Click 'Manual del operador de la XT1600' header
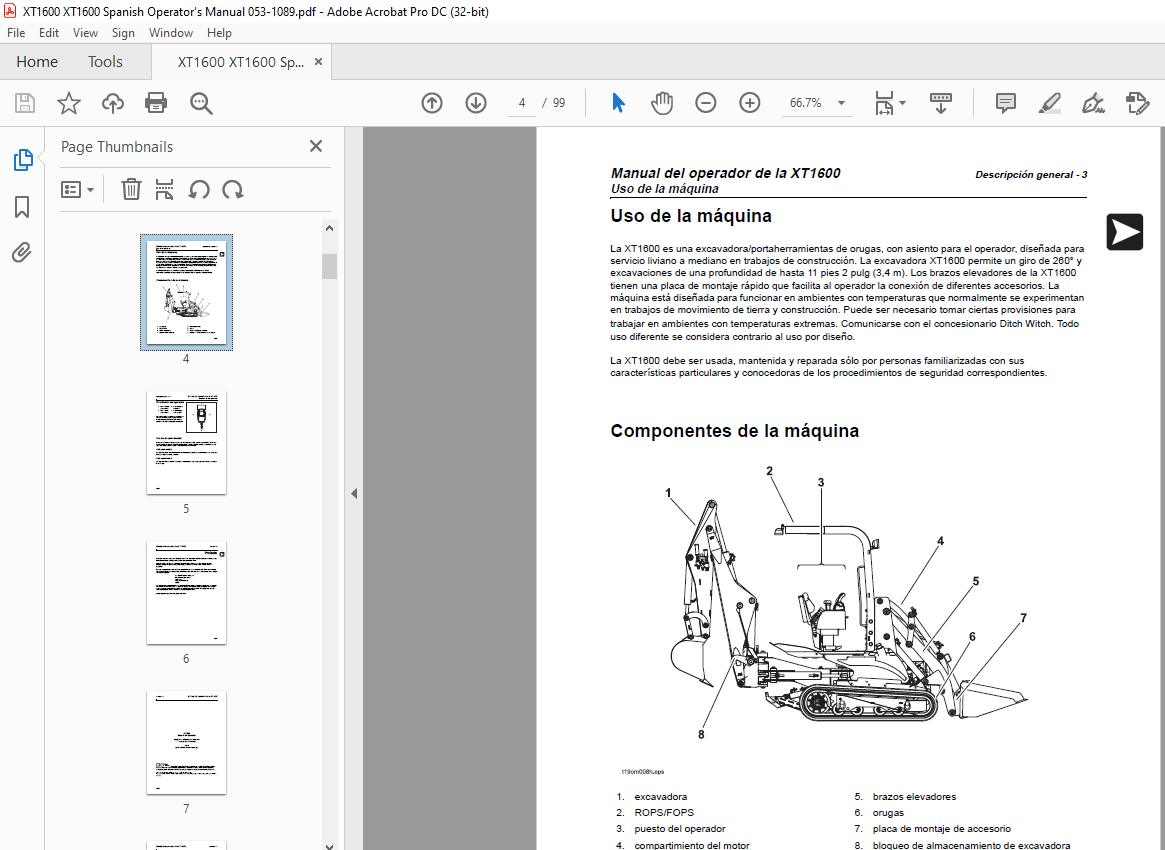The width and height of the screenshot is (1165, 850). click(x=725, y=173)
